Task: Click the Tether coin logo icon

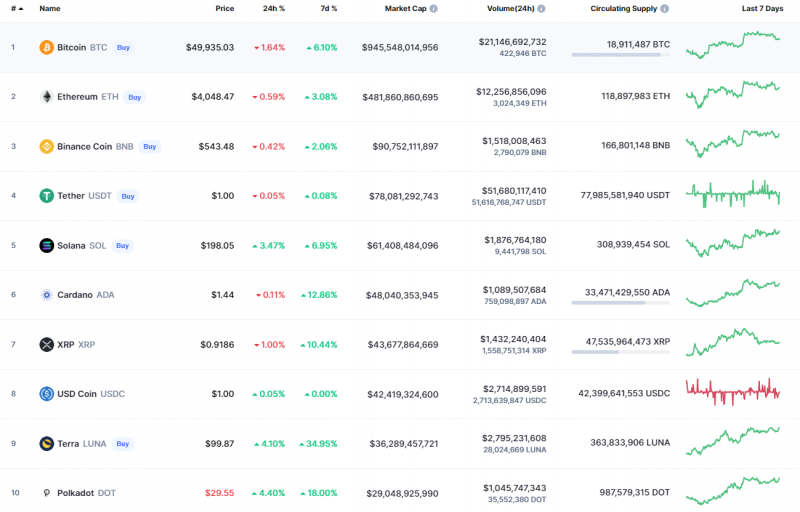Action: (x=46, y=196)
